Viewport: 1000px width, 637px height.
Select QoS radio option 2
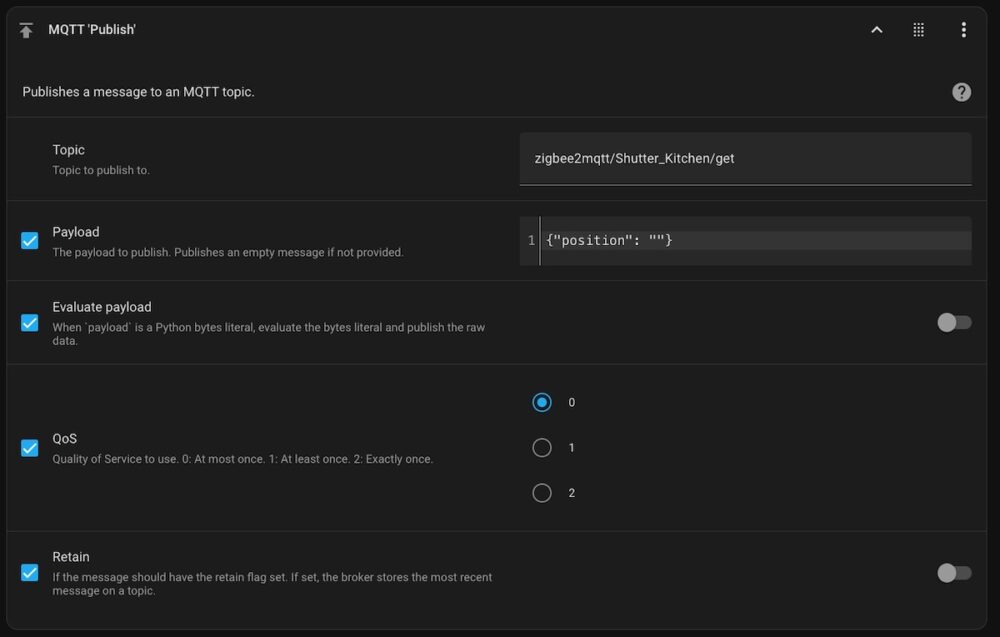point(542,493)
